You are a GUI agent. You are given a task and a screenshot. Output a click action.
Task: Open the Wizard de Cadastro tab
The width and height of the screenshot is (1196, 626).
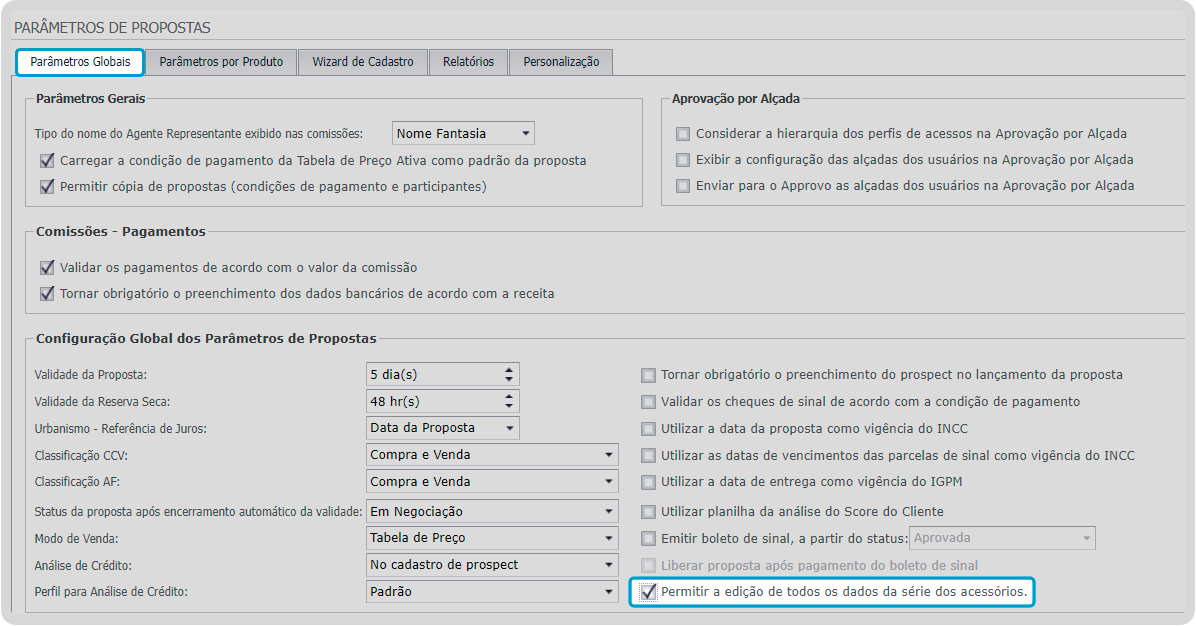click(363, 61)
